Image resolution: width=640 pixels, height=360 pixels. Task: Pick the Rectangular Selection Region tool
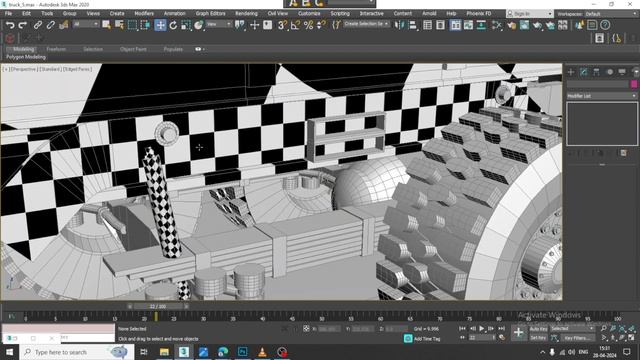point(132,25)
